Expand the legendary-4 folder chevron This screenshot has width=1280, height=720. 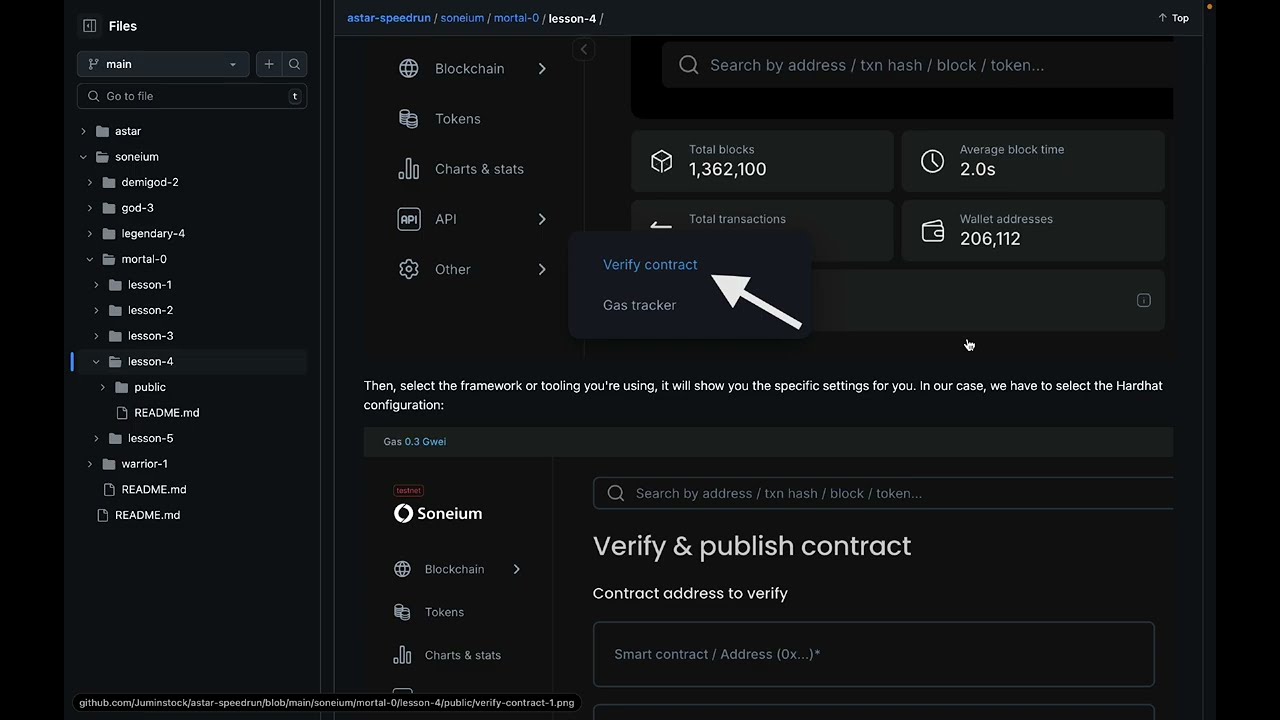click(x=90, y=234)
